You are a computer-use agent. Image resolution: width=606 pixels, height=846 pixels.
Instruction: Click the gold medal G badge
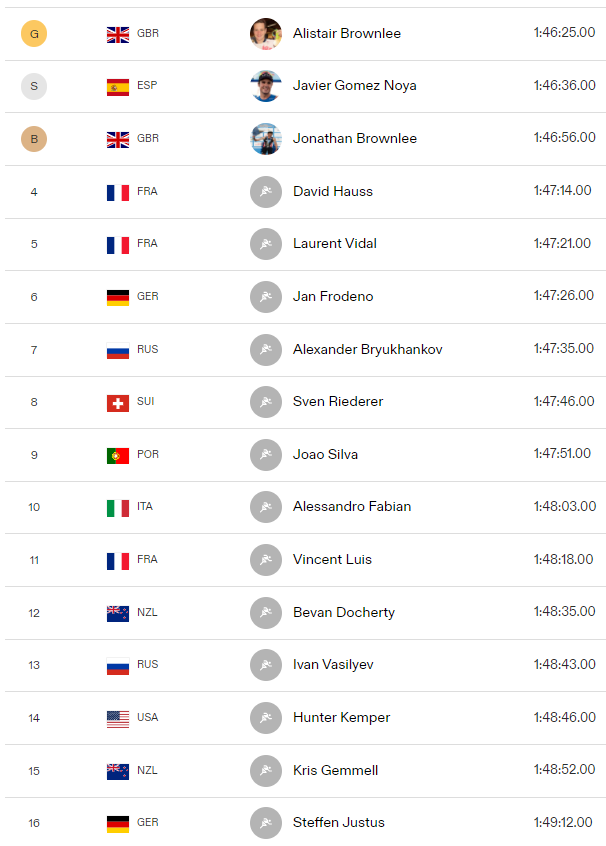(x=34, y=33)
